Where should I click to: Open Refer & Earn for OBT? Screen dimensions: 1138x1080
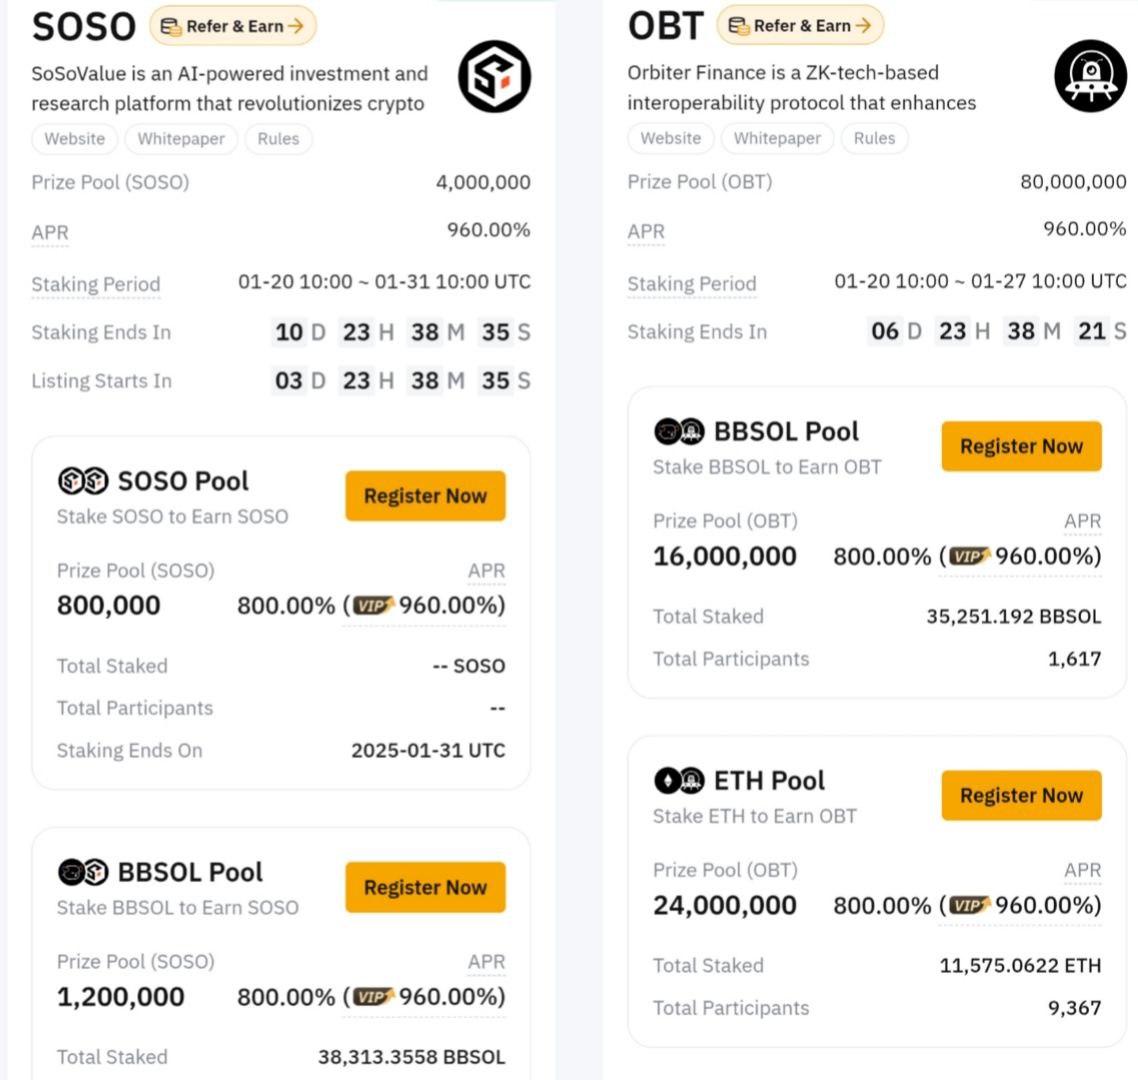(x=800, y=25)
